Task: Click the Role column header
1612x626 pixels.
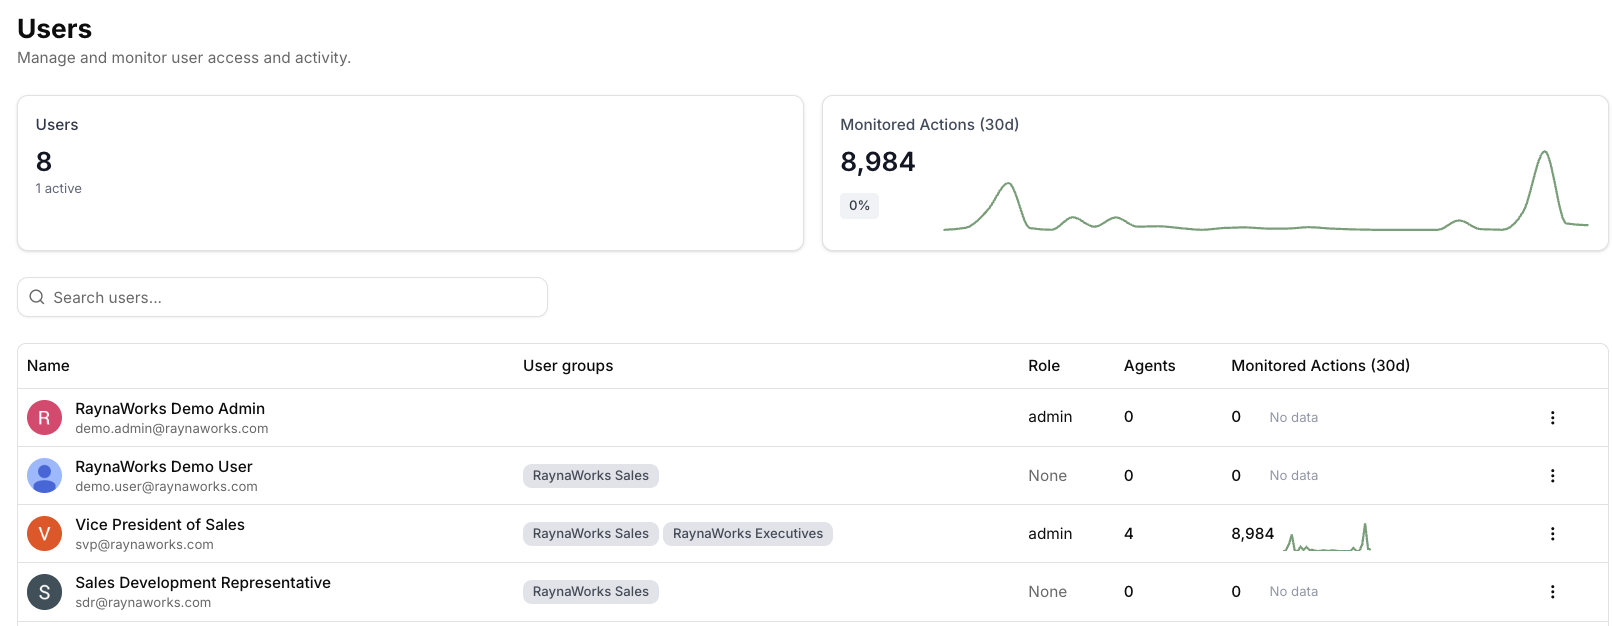Action: click(1044, 366)
